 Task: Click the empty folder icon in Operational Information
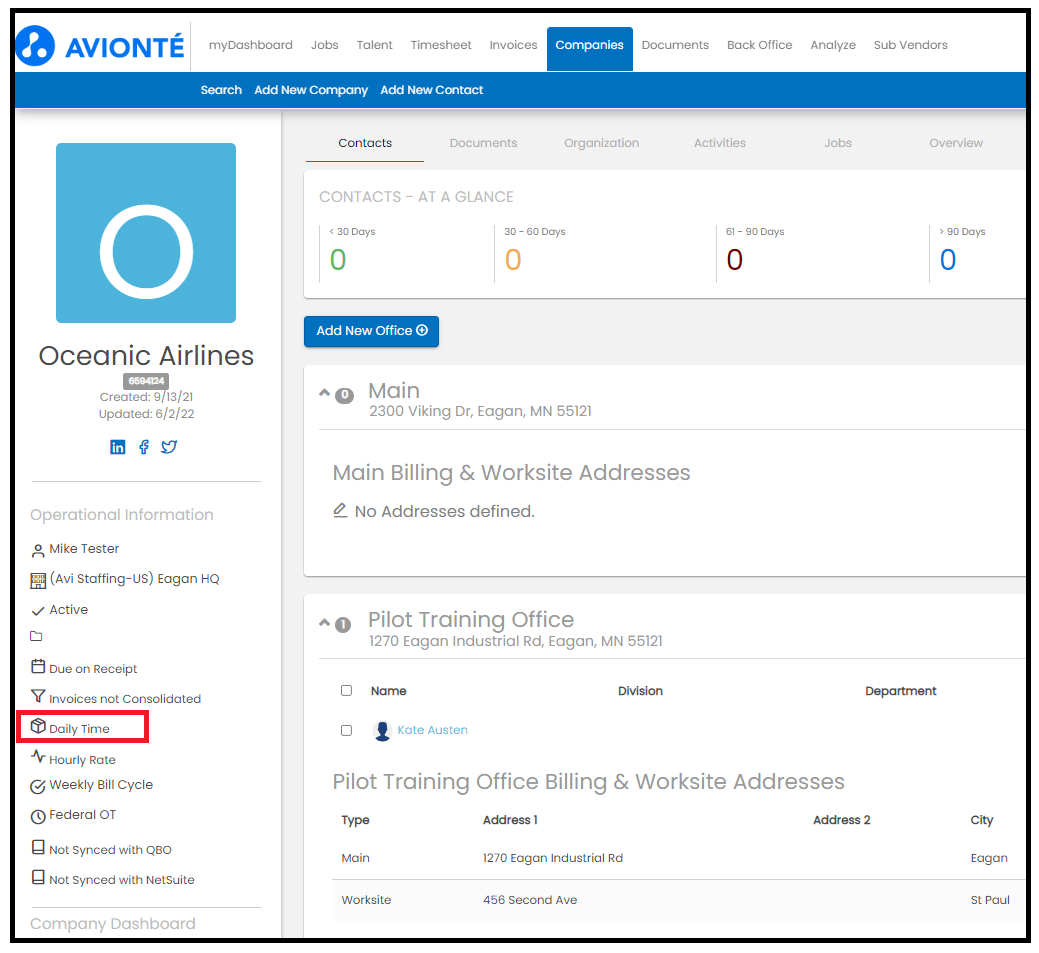tap(36, 636)
